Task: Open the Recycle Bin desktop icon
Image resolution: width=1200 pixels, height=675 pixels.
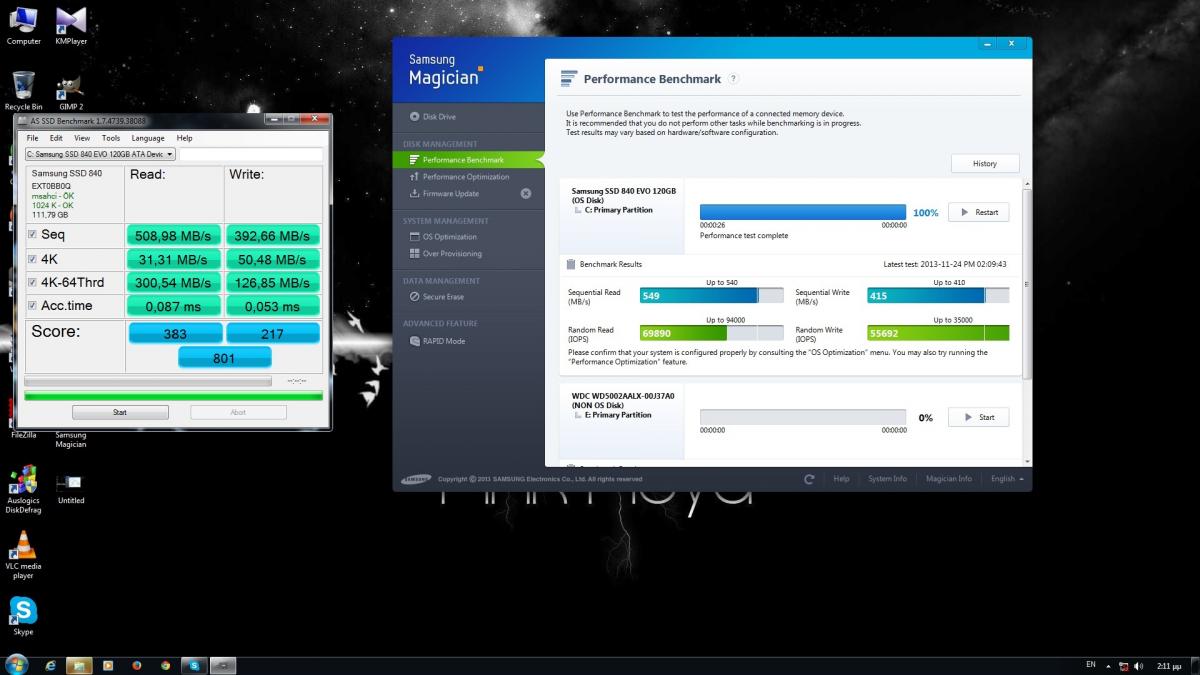Action: coord(23,91)
